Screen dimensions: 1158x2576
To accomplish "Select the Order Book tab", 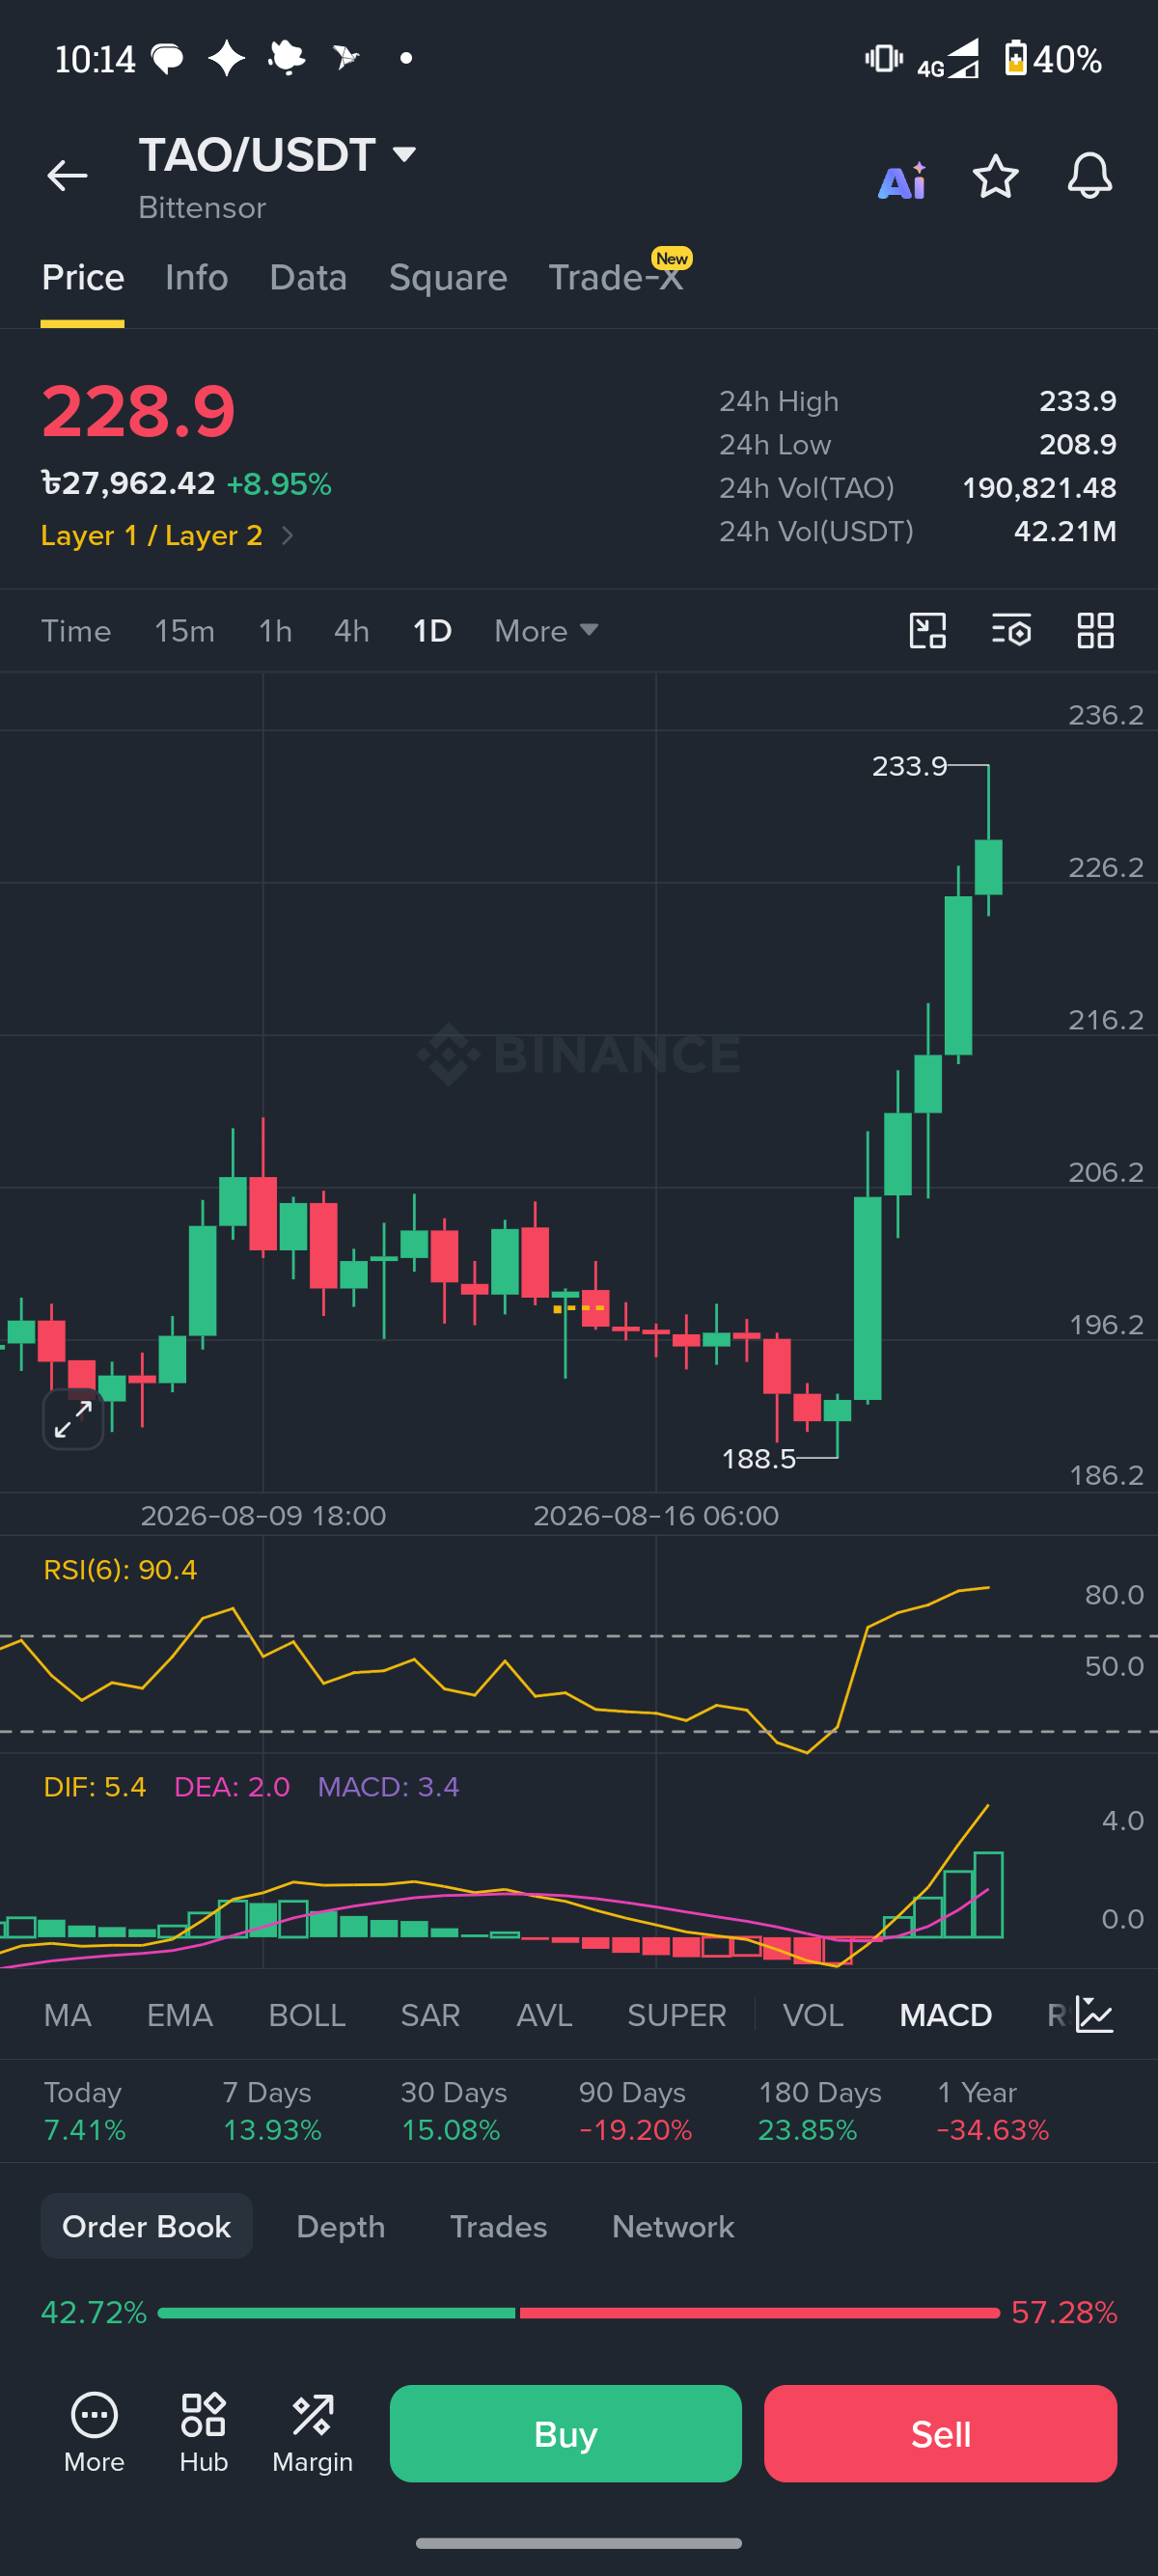I will (146, 2226).
